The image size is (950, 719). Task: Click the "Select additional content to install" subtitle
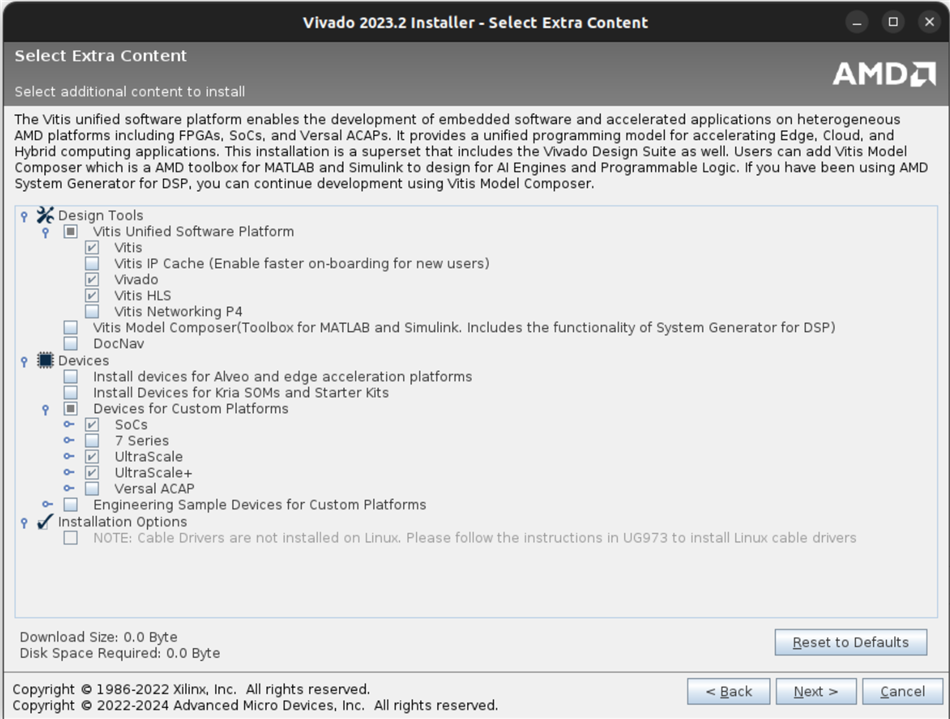[x=130, y=91]
